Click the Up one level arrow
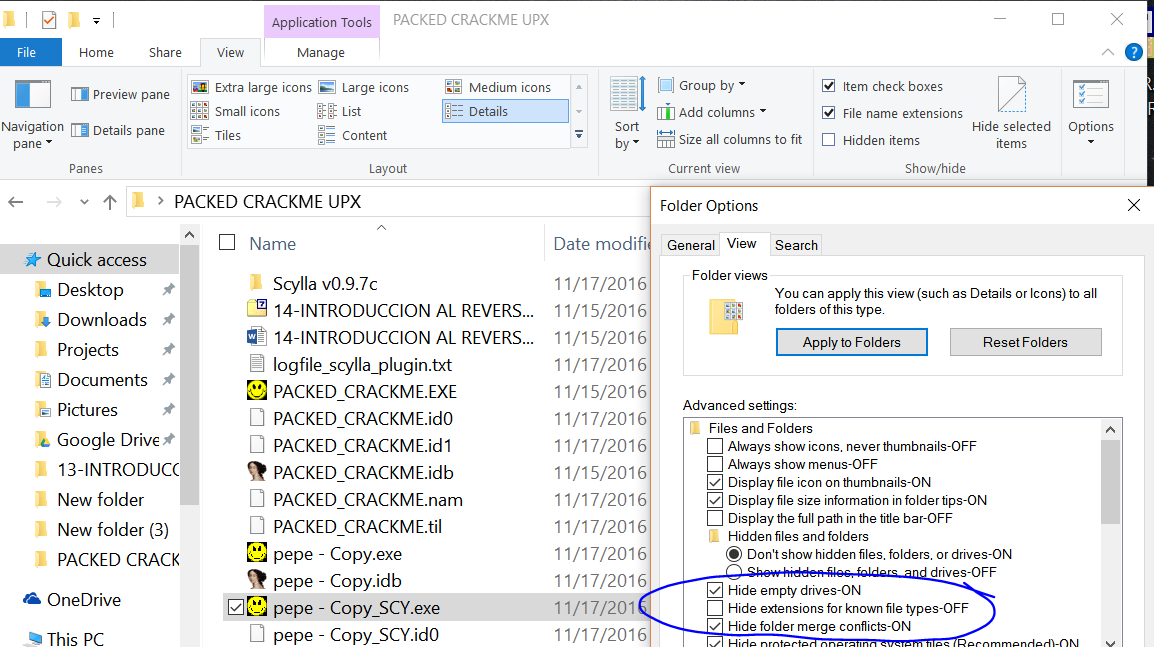The image size is (1154, 647). pos(110,202)
